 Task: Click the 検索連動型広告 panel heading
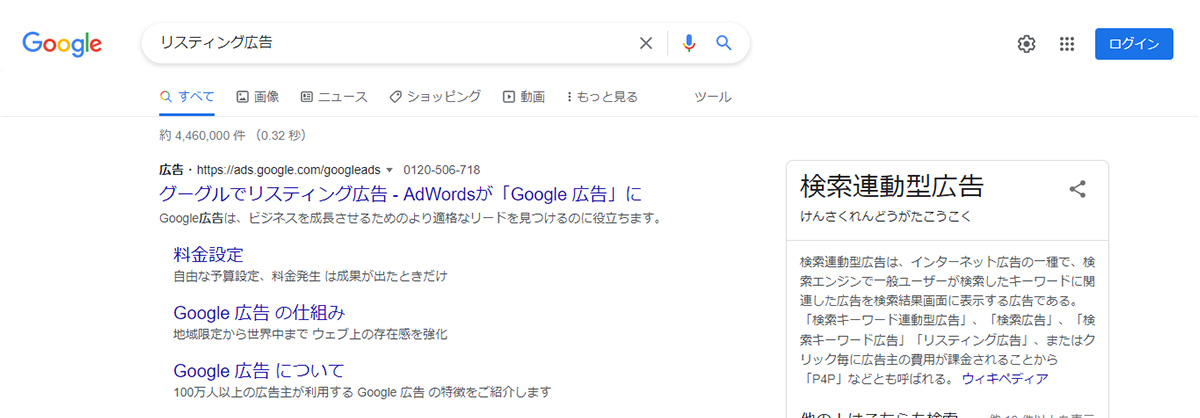892,186
